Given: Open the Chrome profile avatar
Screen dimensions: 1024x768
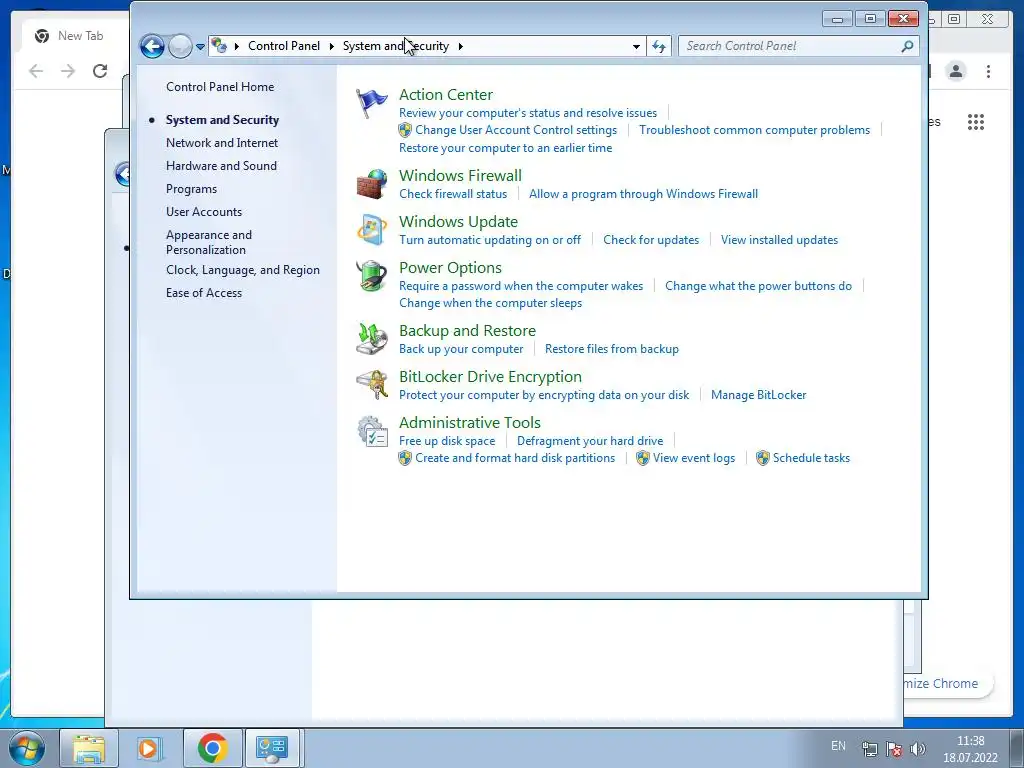Looking at the screenshot, I should click(956, 71).
